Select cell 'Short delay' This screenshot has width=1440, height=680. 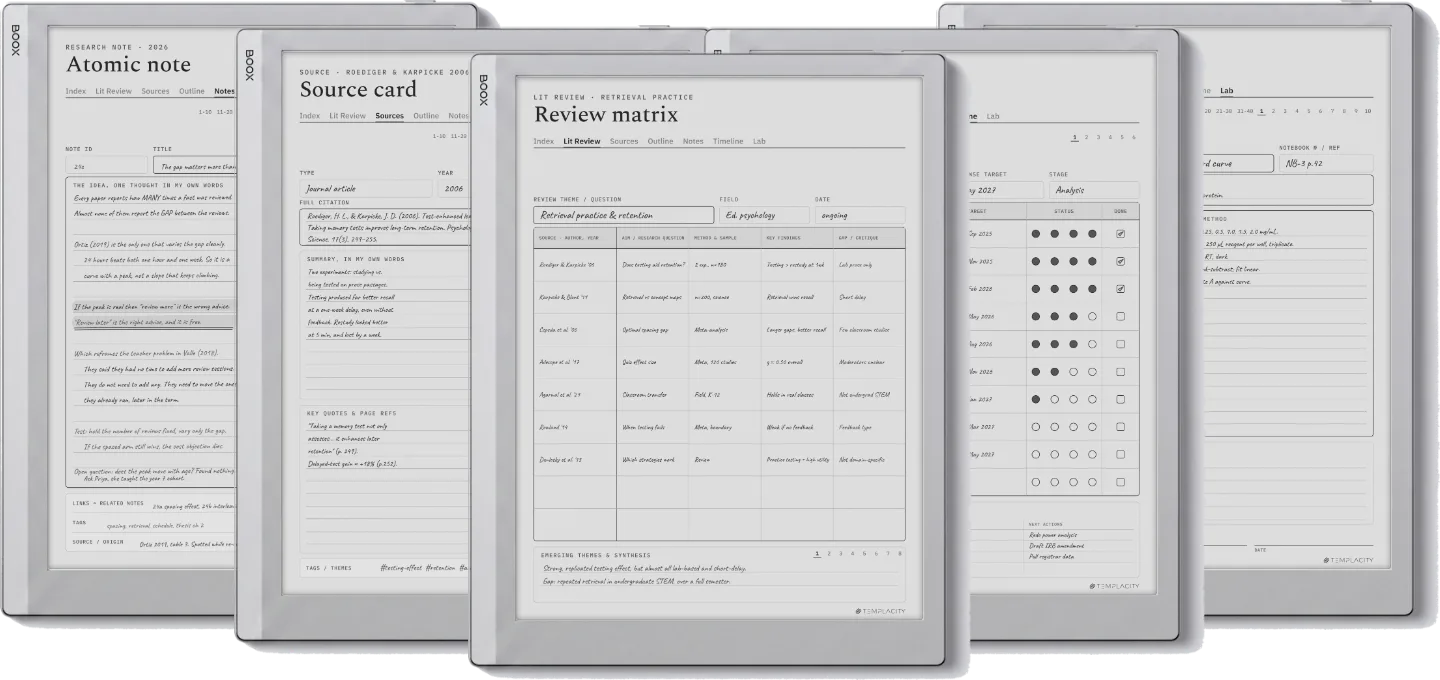pyautogui.click(x=869, y=297)
